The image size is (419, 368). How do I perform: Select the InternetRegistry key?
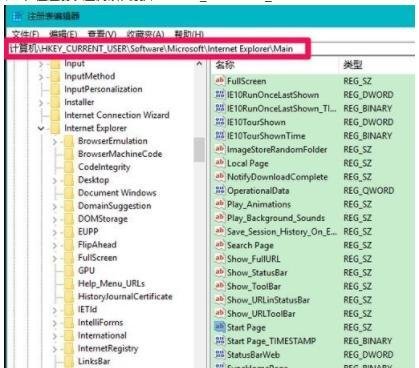click(x=108, y=348)
